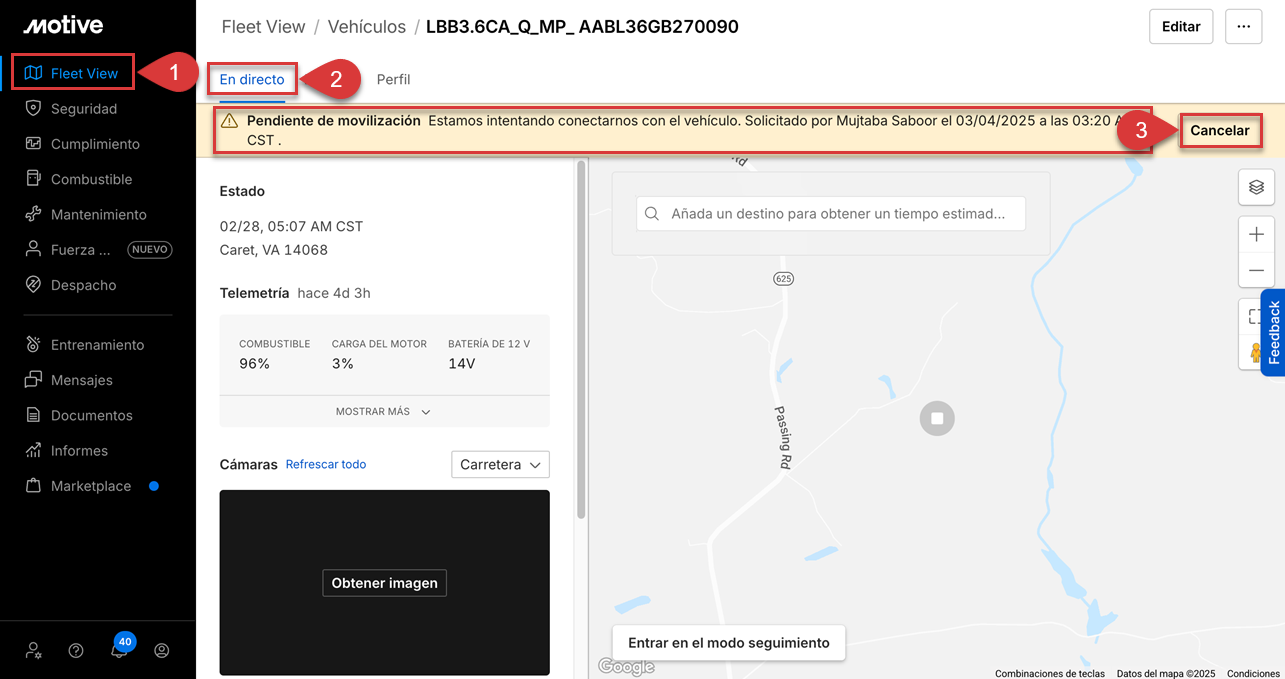The width and height of the screenshot is (1285, 679).
Task: Click the Editar button
Action: [x=1181, y=27]
